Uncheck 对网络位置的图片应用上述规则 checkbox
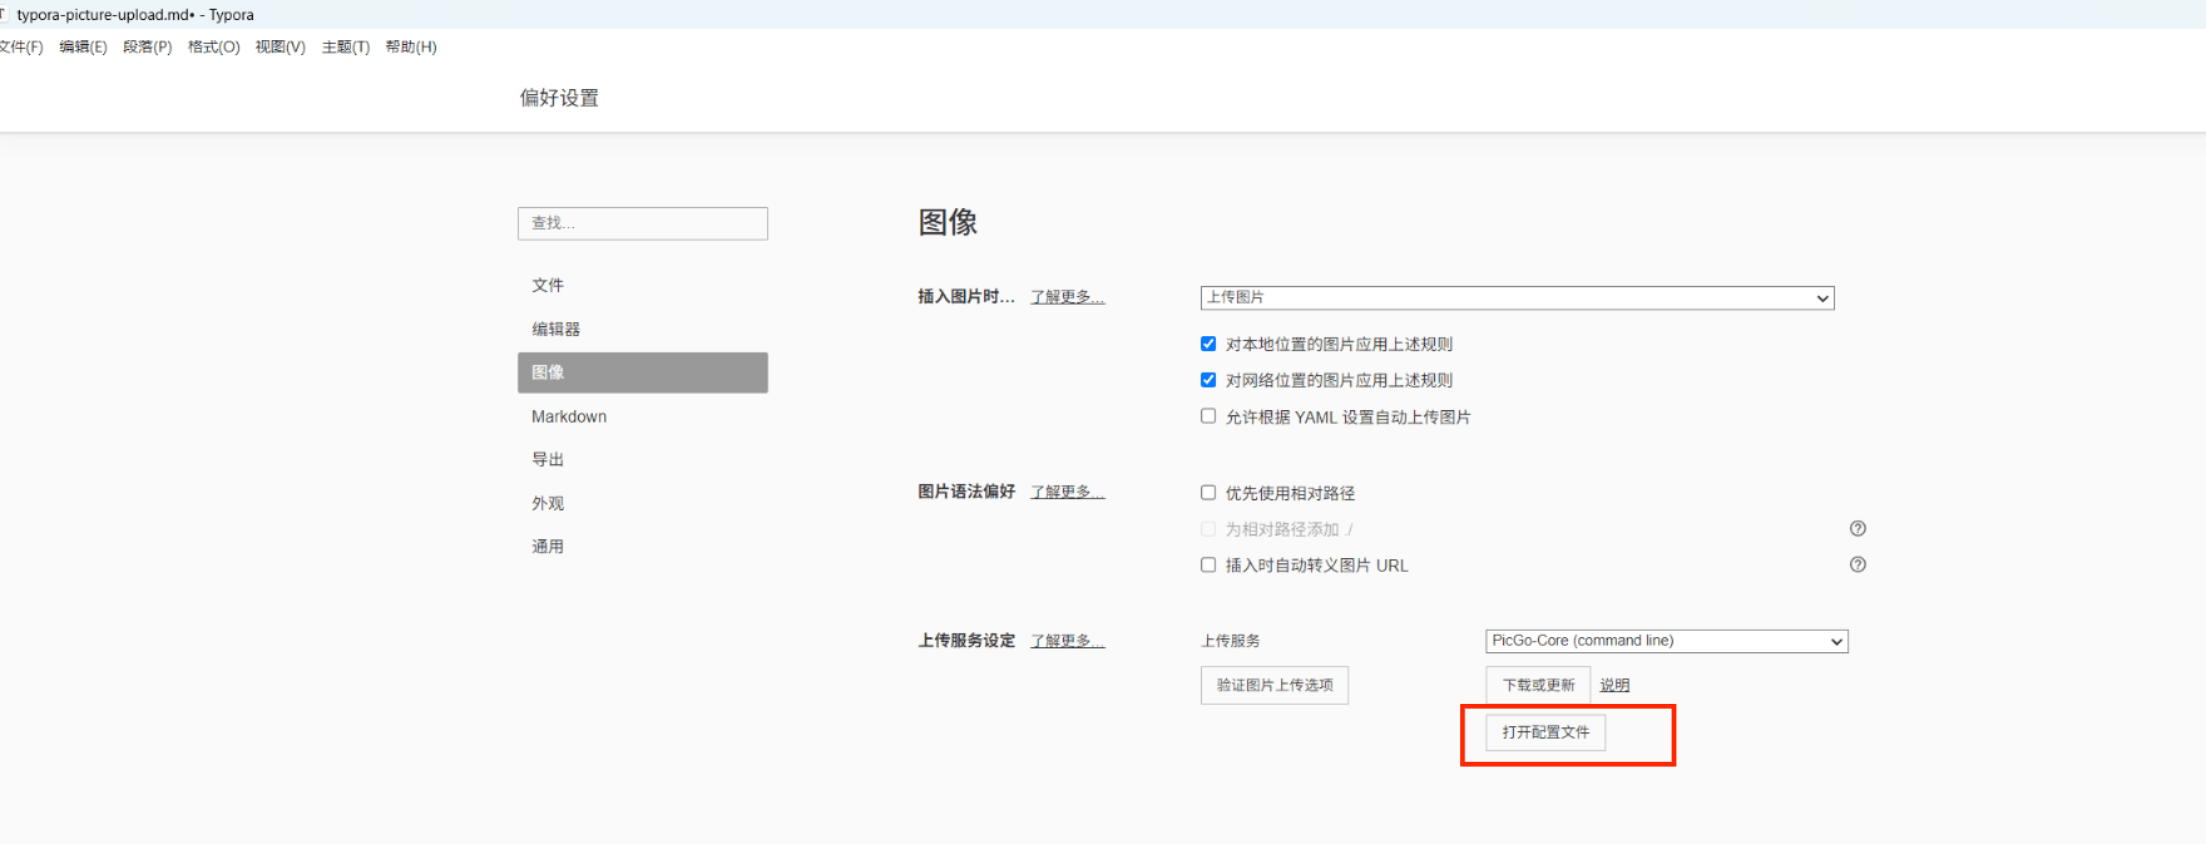 coord(1208,380)
